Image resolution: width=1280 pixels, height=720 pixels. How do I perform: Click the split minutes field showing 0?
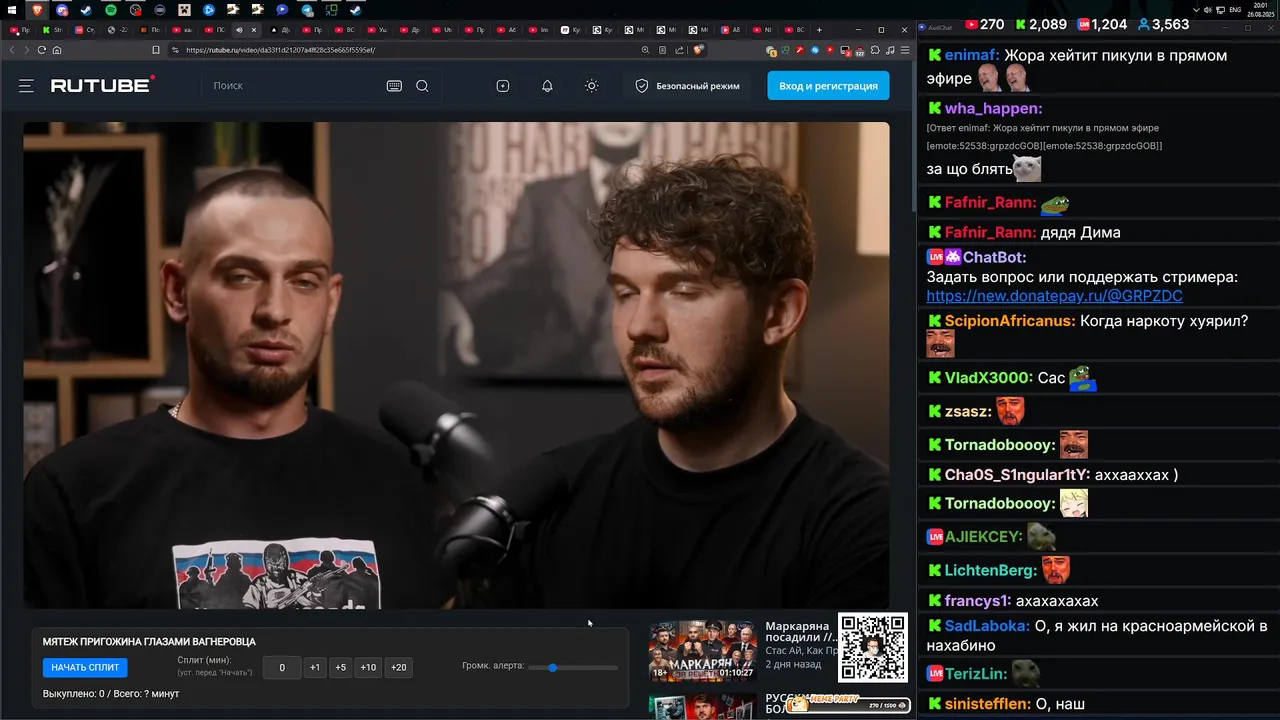(x=282, y=667)
